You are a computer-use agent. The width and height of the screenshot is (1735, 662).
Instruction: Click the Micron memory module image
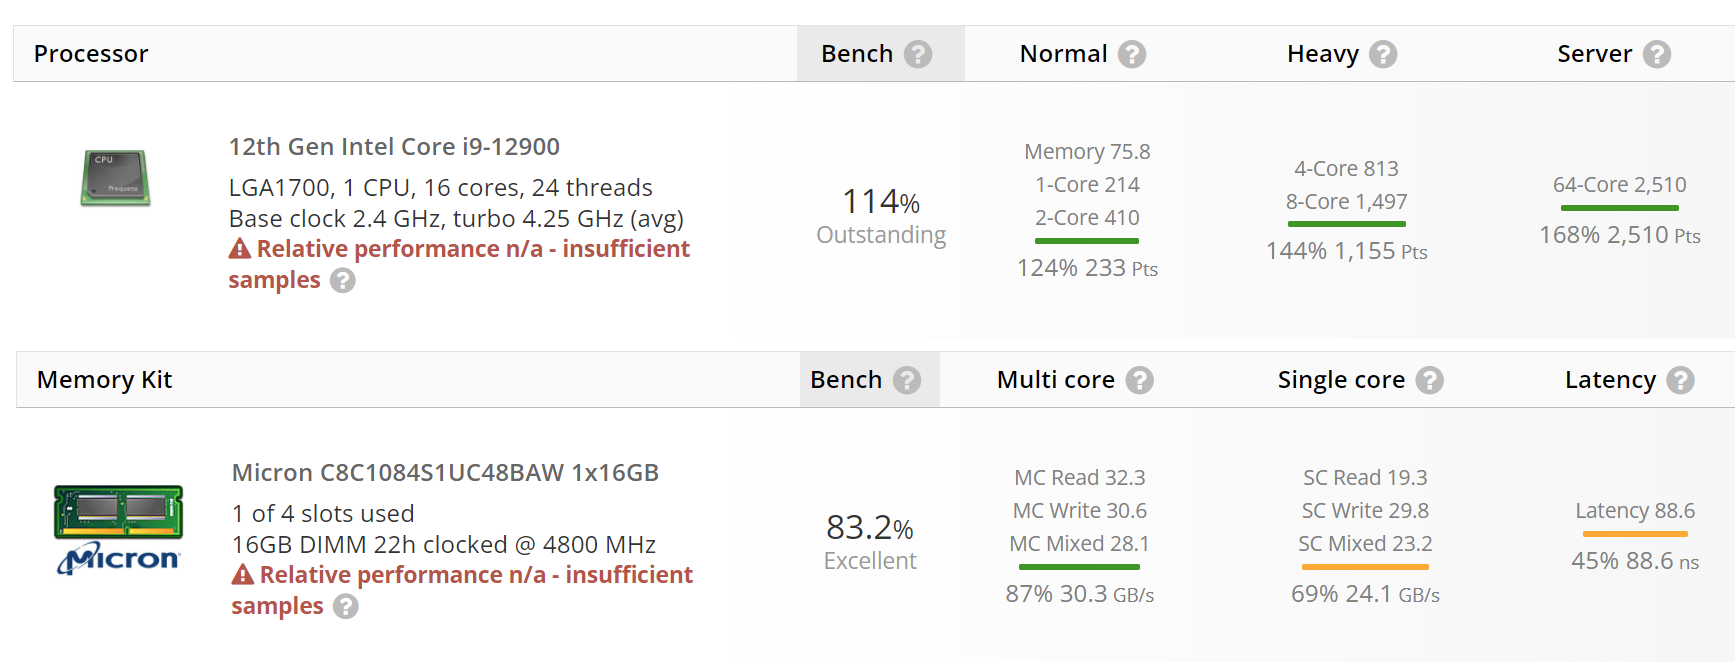[x=119, y=529]
